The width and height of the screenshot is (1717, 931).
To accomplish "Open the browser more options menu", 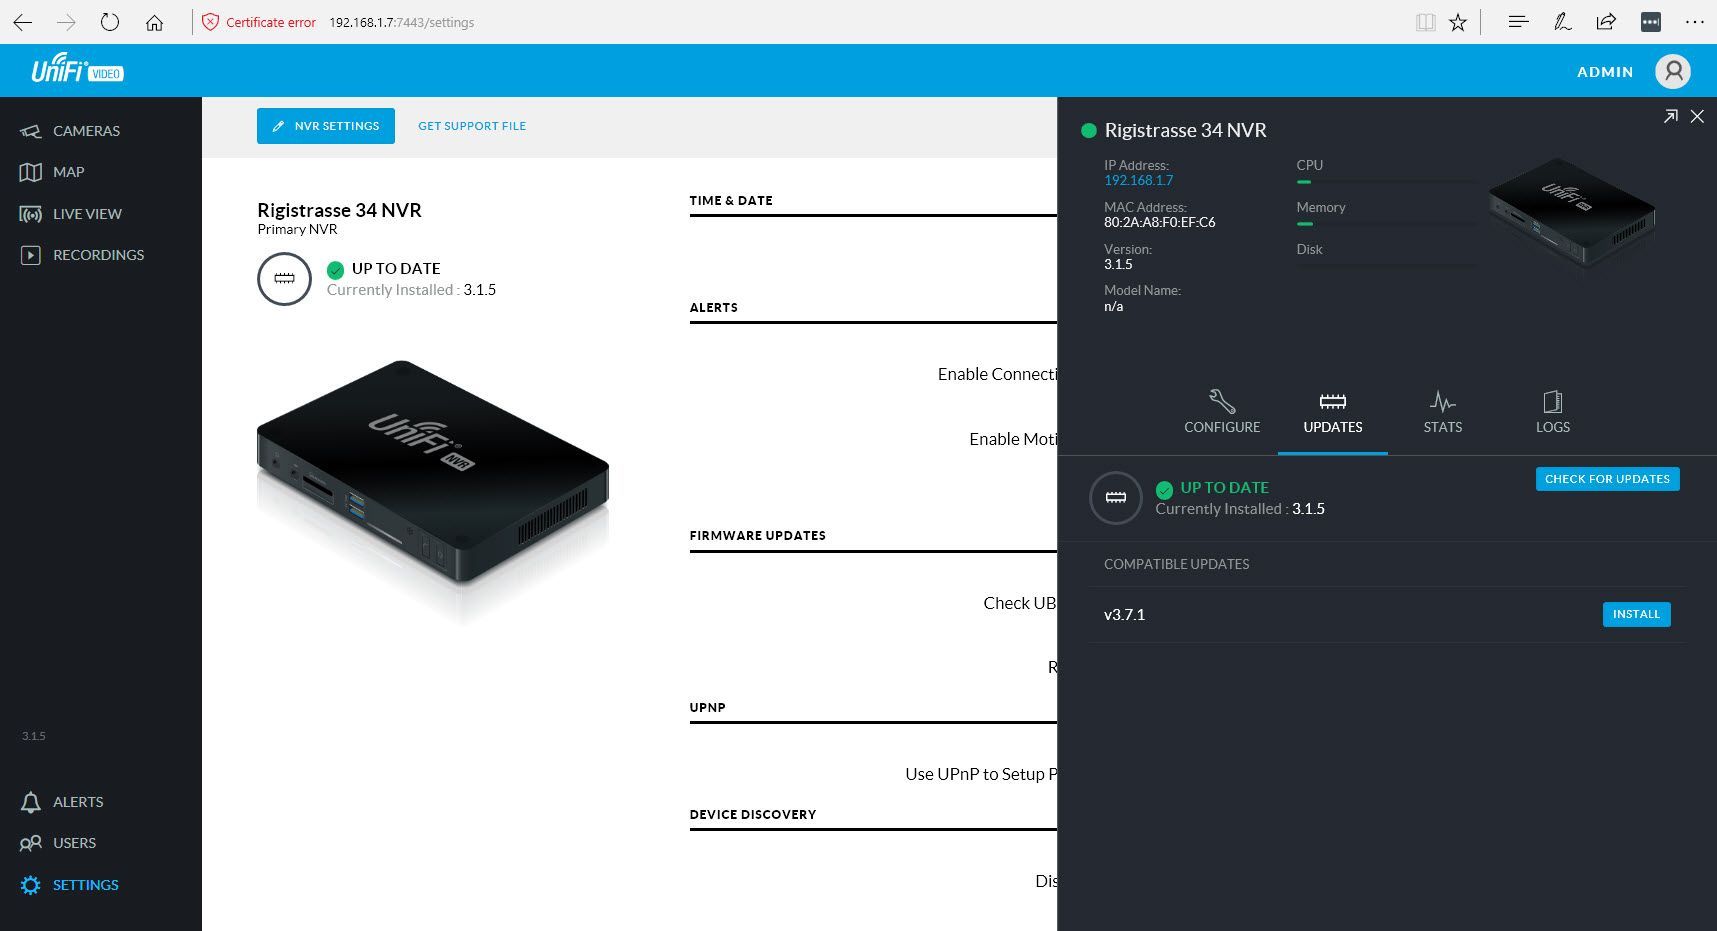I will pos(1695,22).
